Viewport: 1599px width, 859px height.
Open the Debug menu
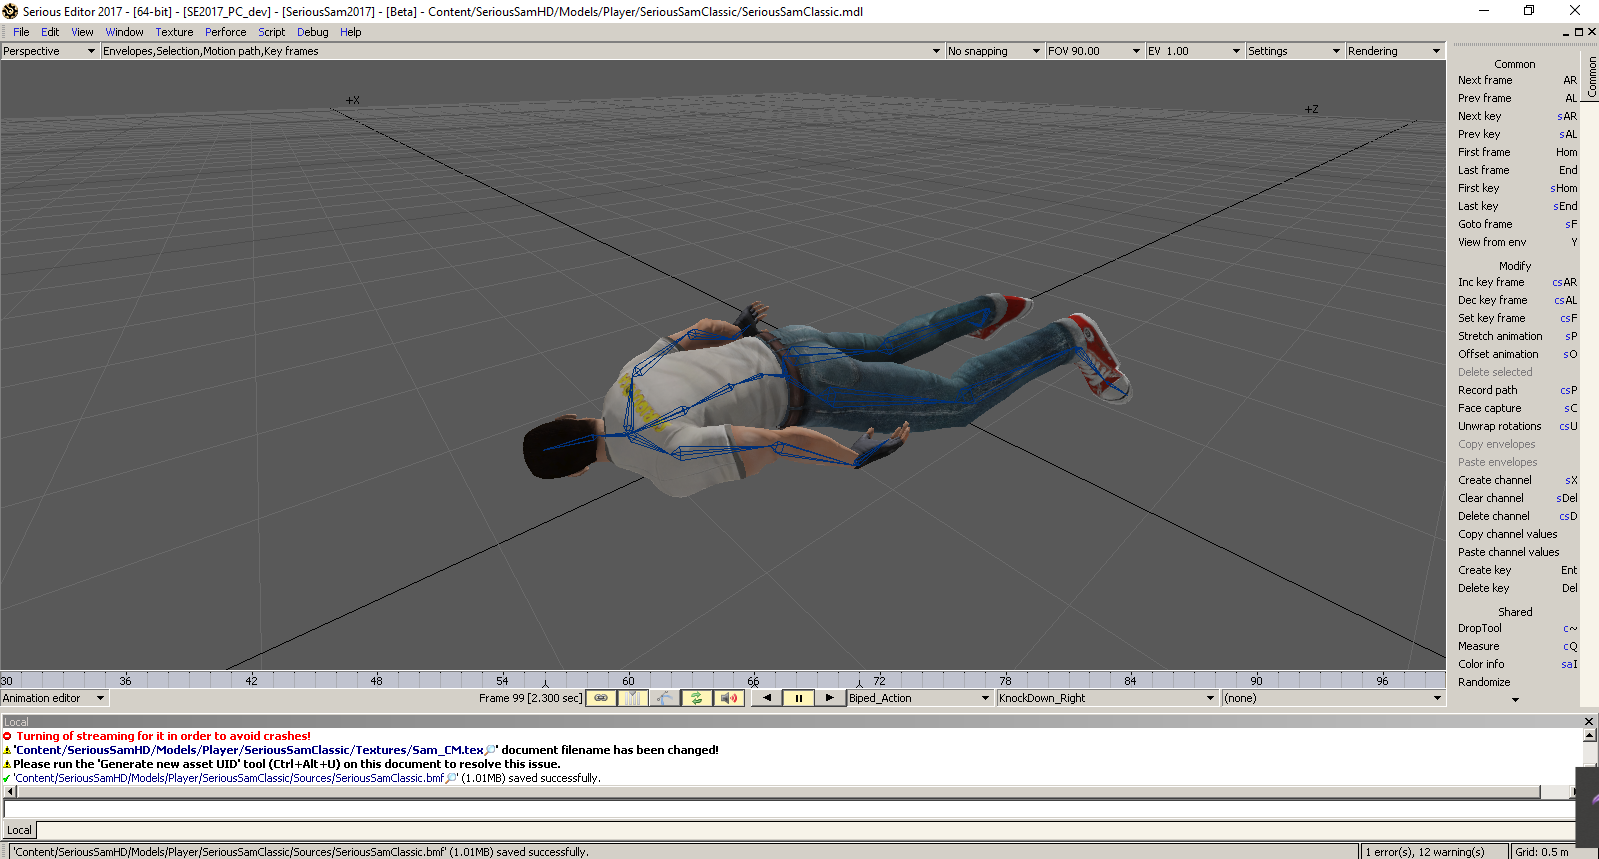(312, 32)
